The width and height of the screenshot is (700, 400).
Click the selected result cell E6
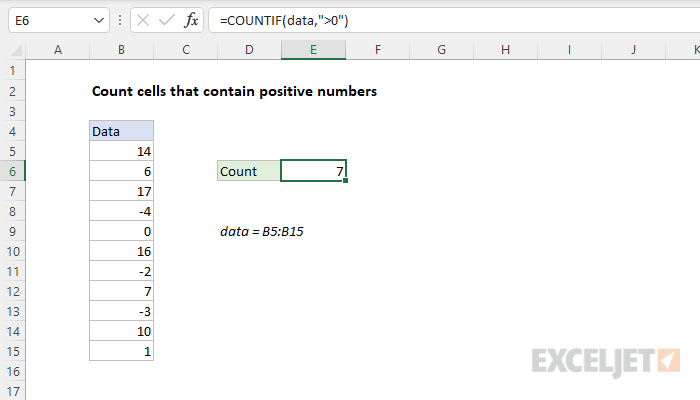click(x=313, y=171)
